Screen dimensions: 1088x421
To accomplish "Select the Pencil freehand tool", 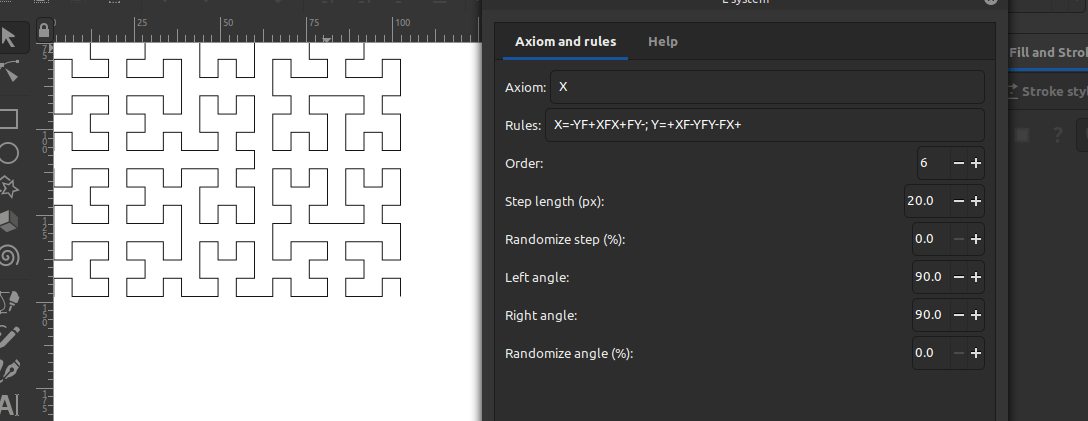I will point(8,336).
